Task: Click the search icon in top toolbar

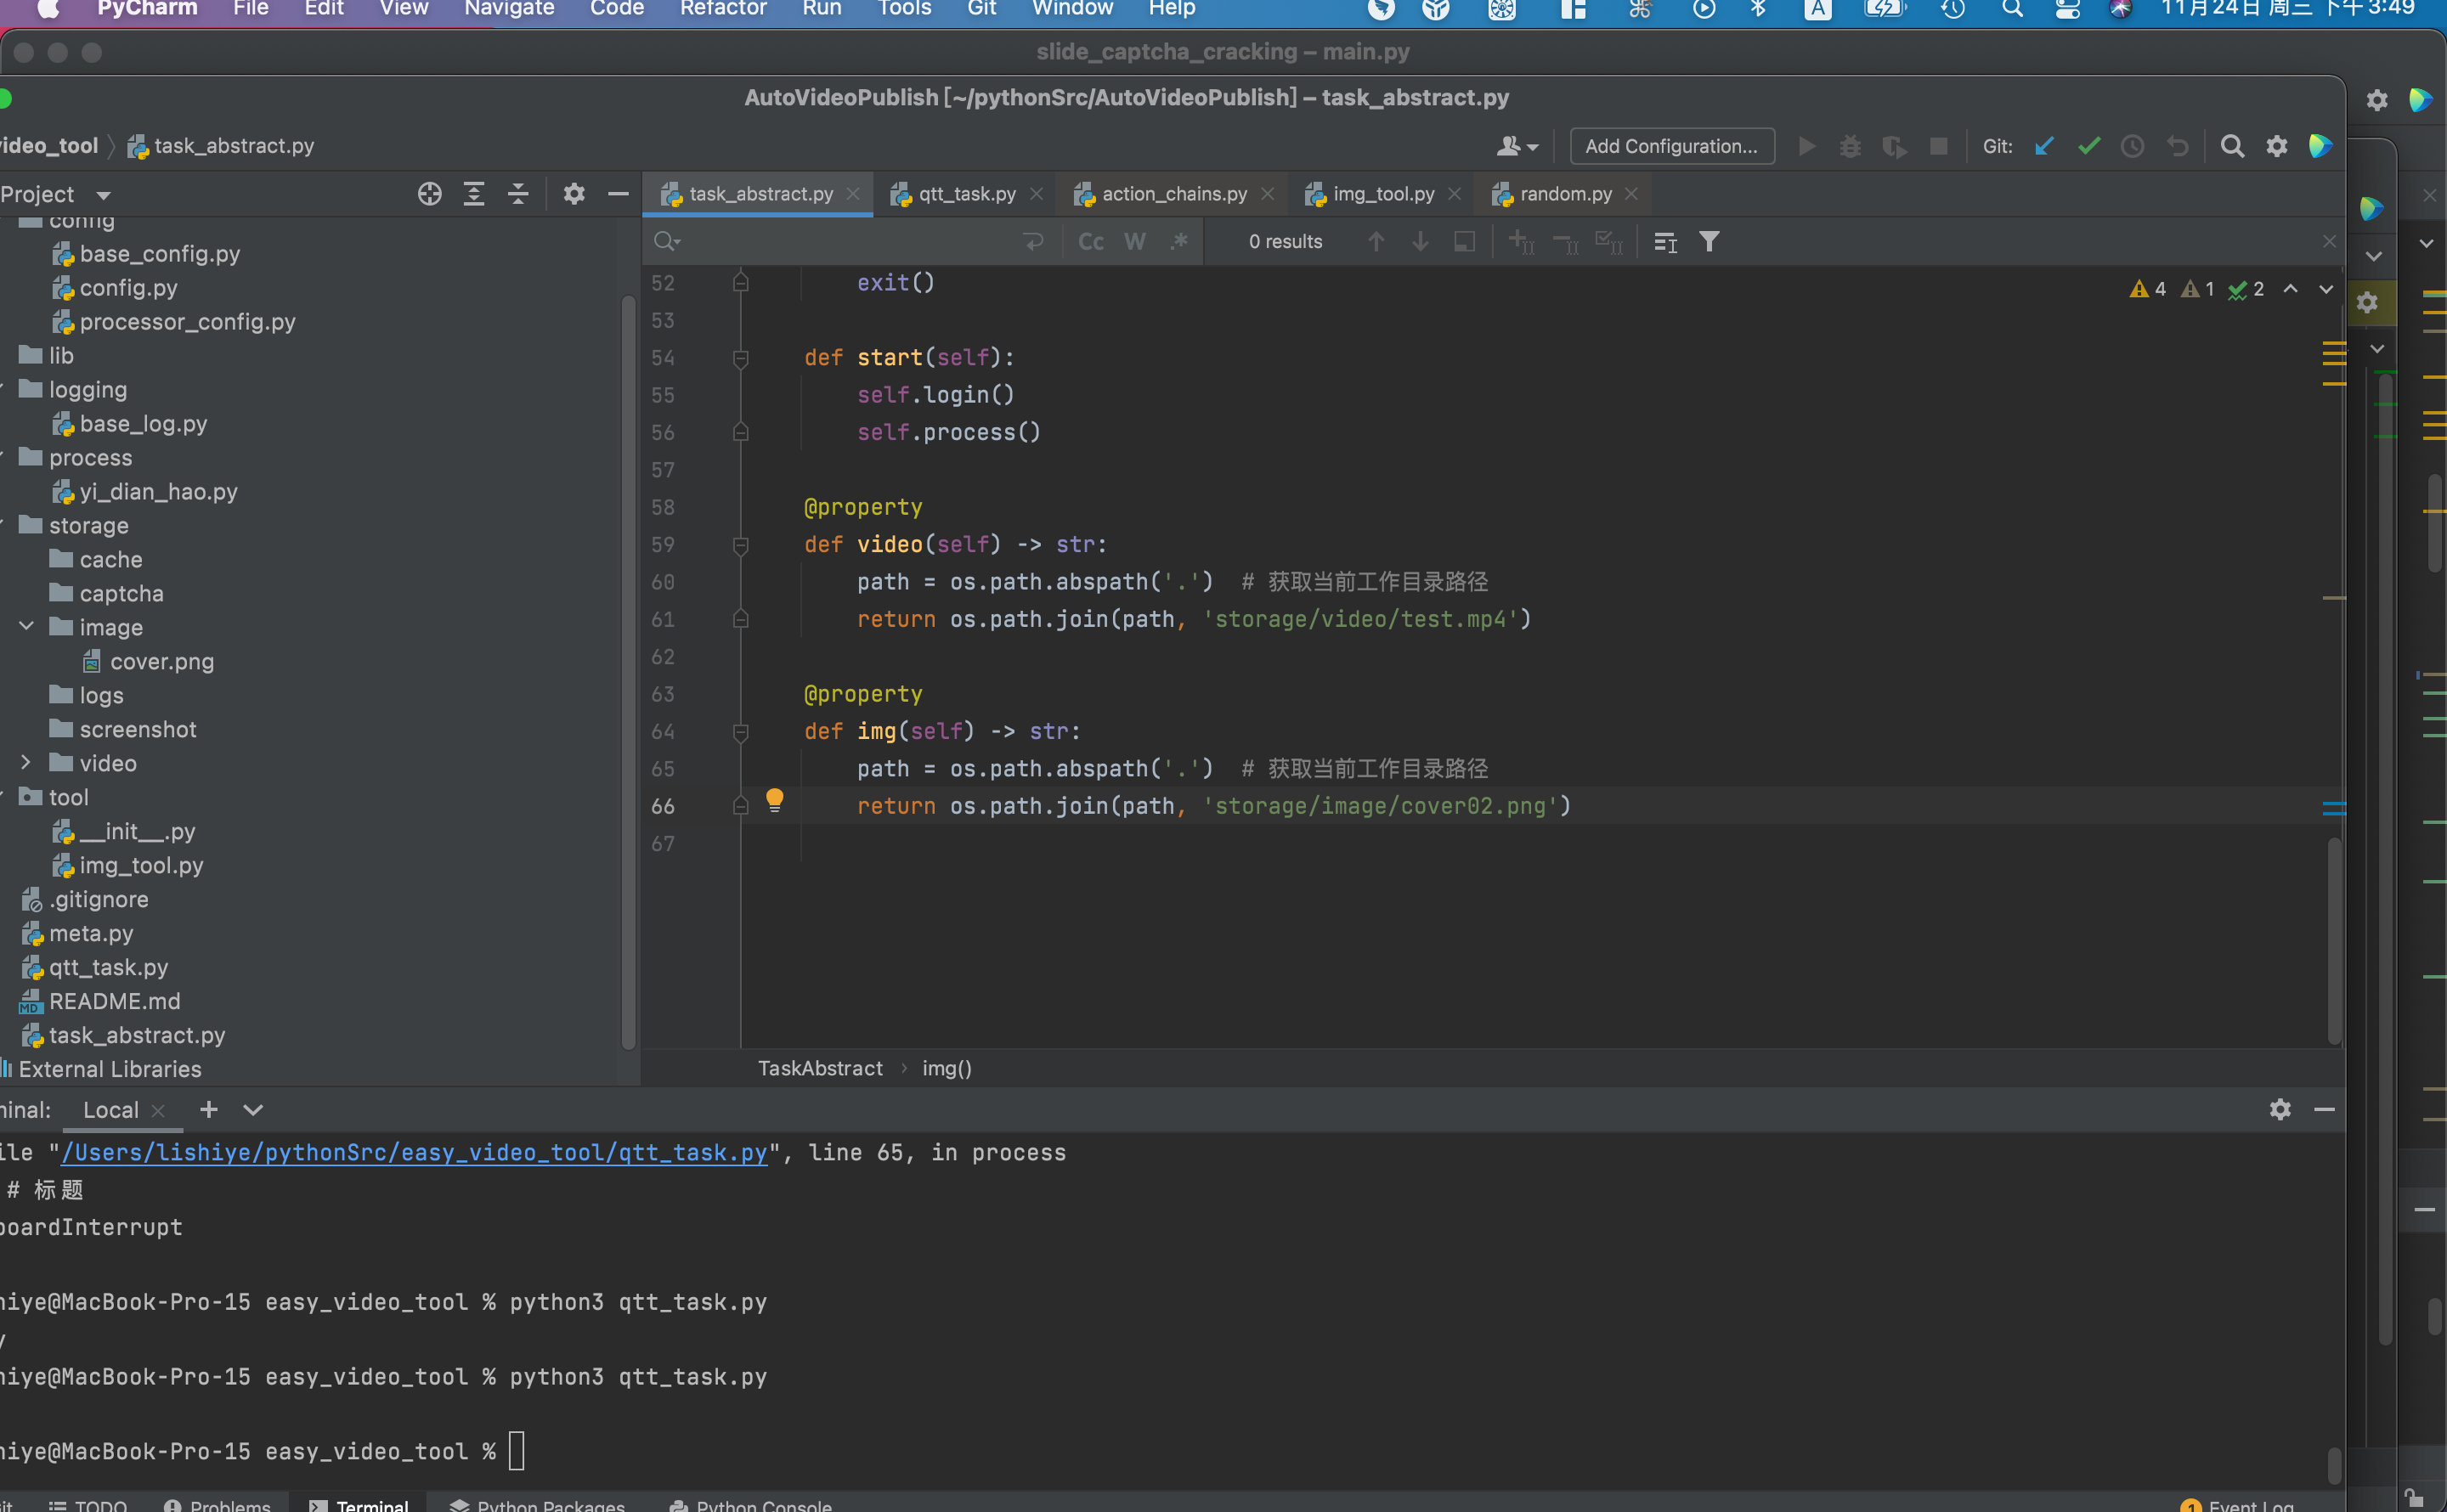Action: click(2234, 147)
